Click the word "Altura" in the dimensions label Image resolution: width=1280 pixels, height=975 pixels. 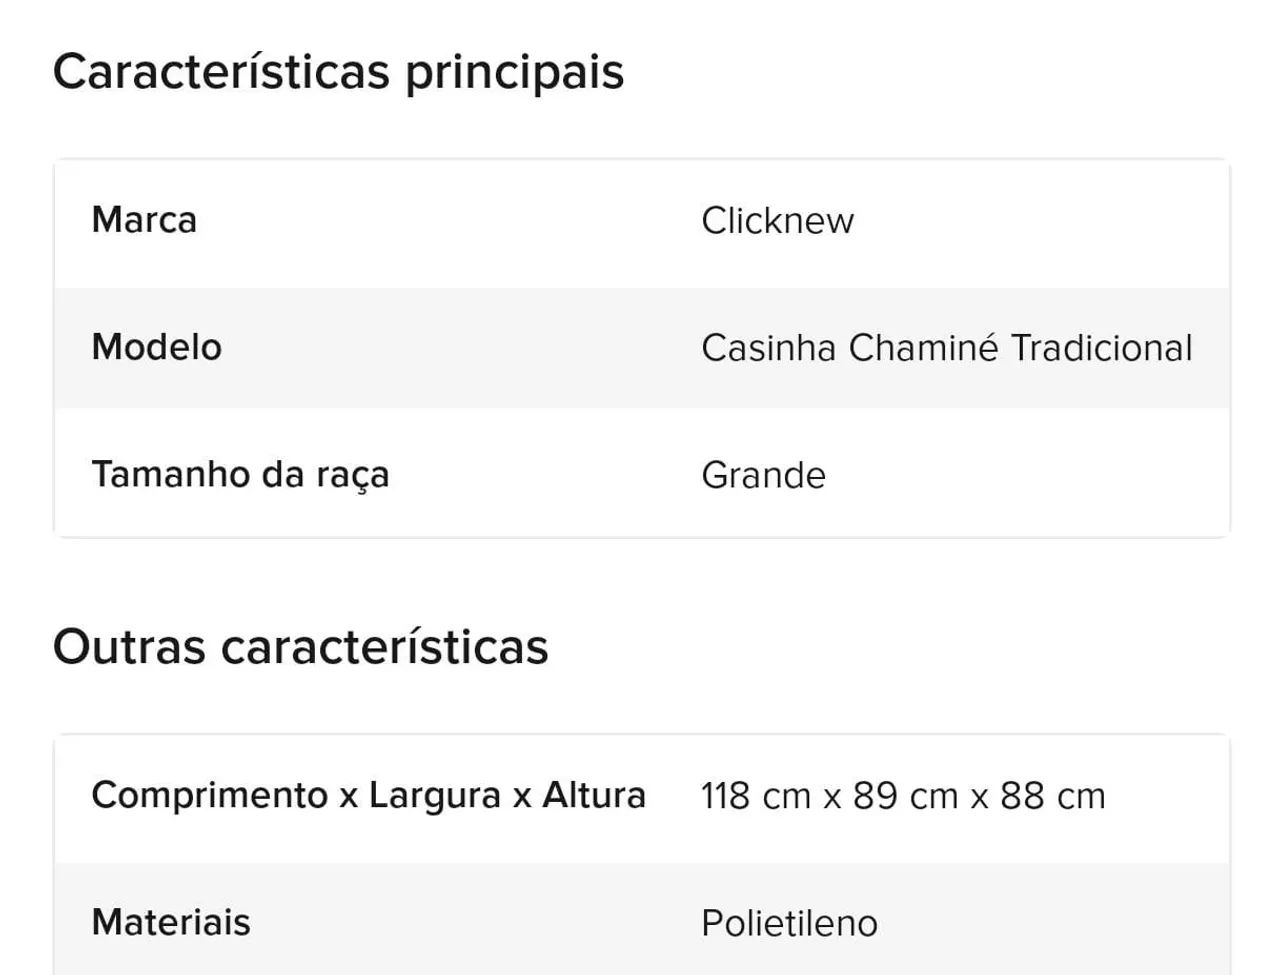(594, 796)
